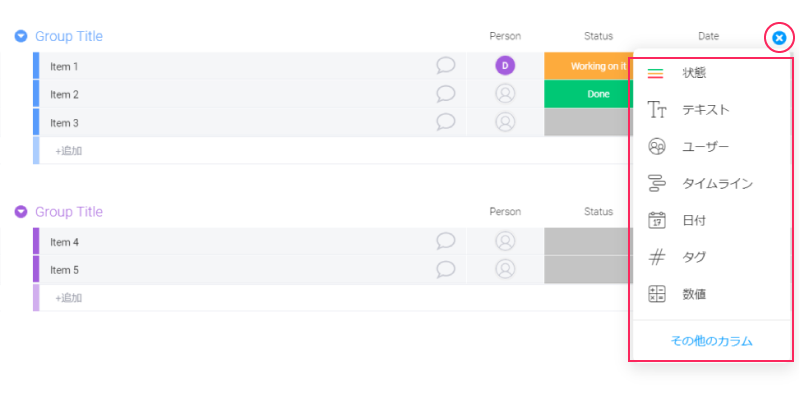The width and height of the screenshot is (801, 405).
Task: Open その他のカラム link
Action: 711,341
